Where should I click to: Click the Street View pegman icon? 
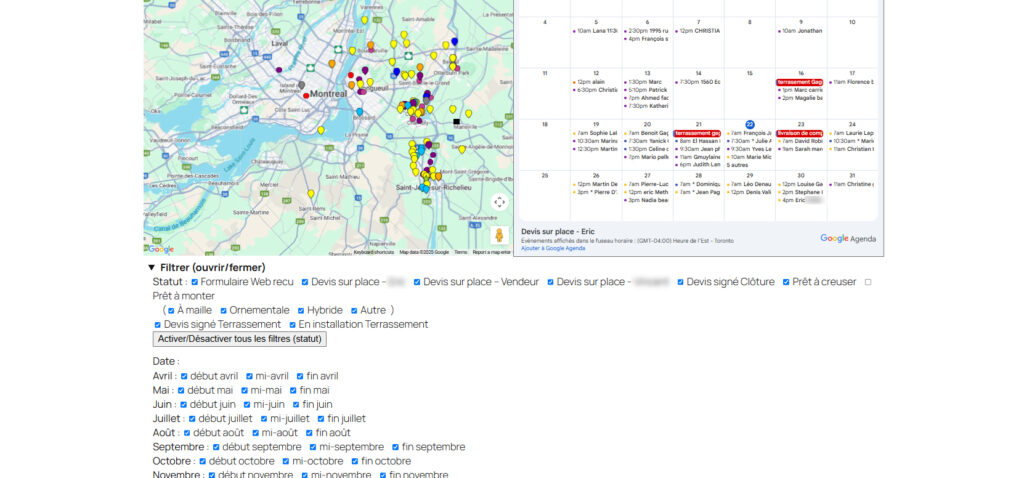point(500,236)
